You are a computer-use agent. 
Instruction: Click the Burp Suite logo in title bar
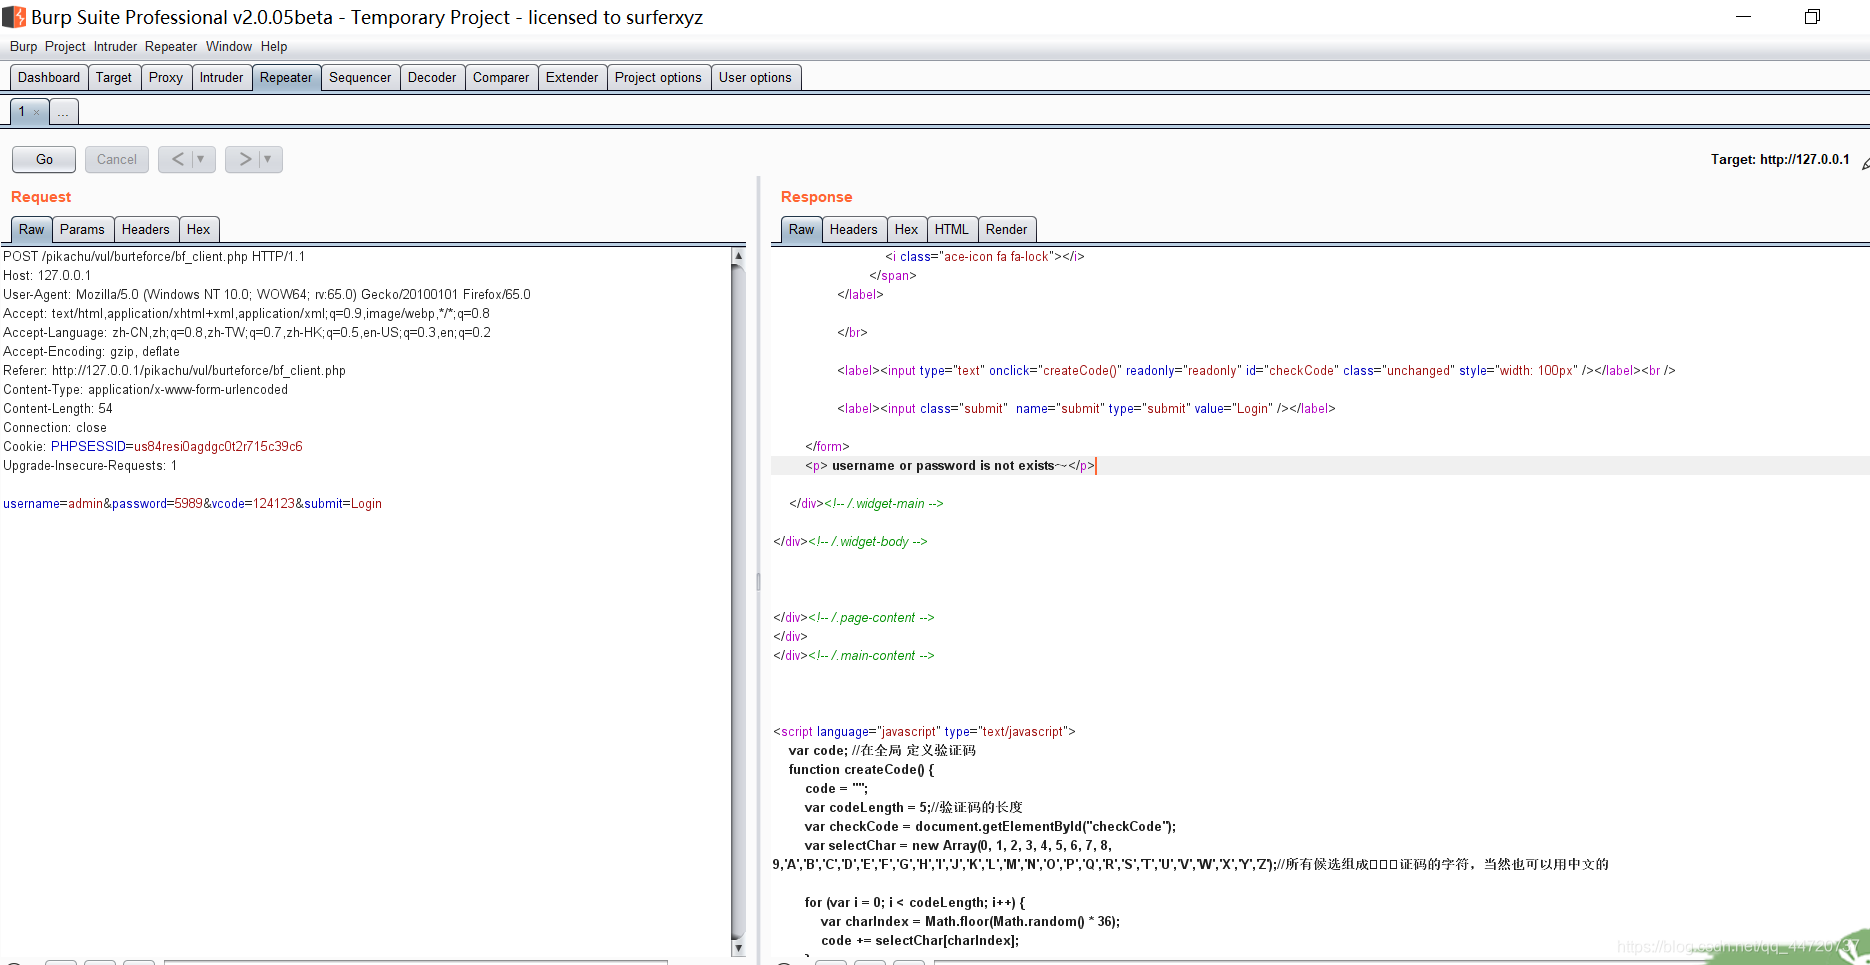pyautogui.click(x=14, y=17)
